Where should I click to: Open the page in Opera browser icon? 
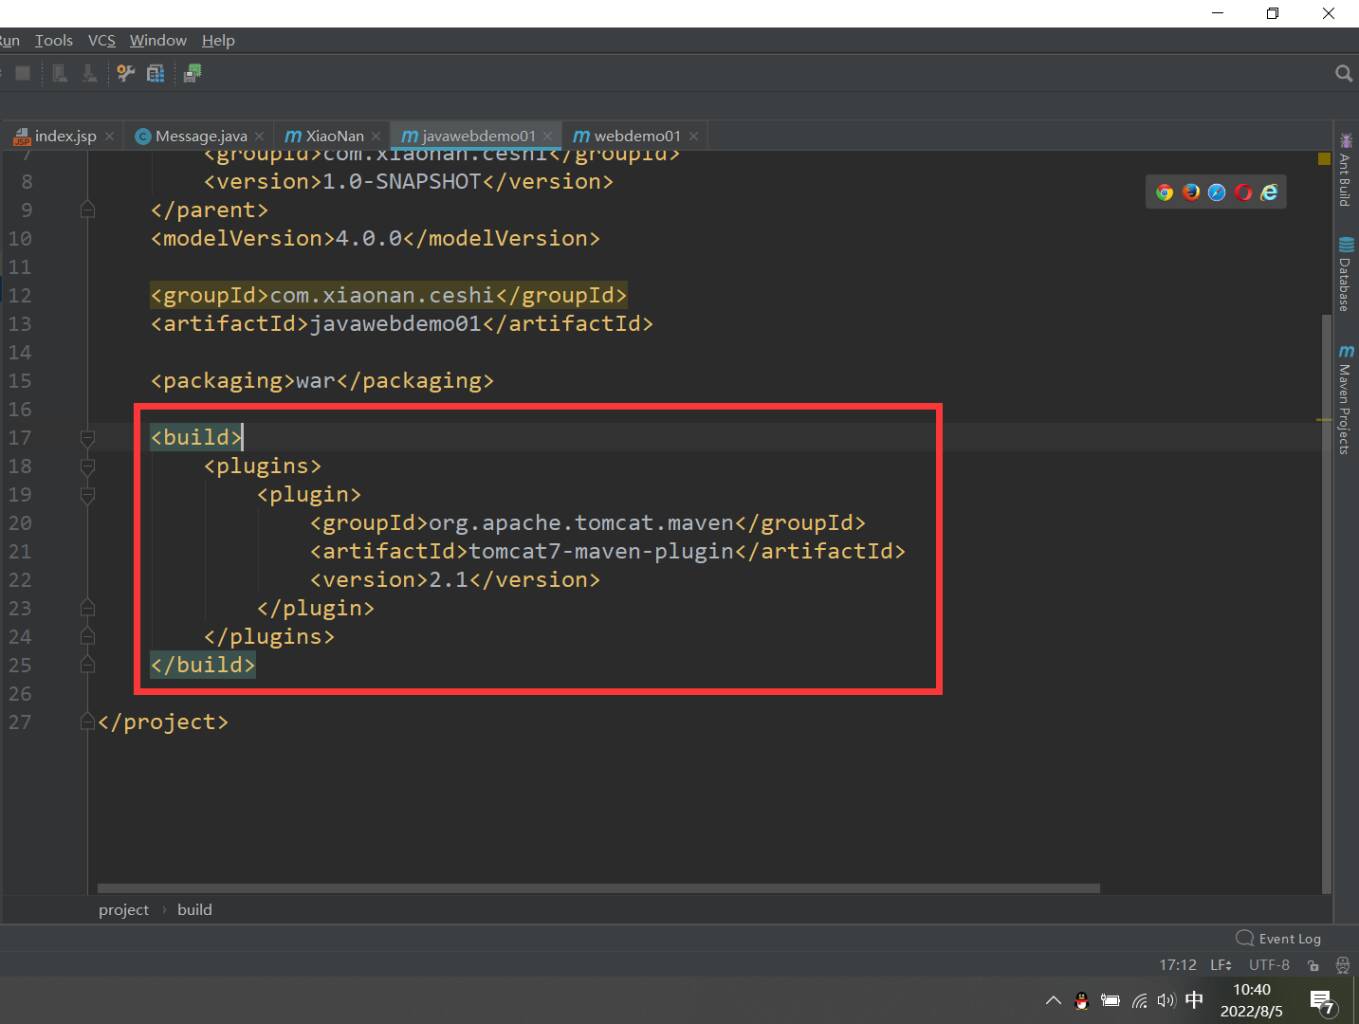pyautogui.click(x=1243, y=192)
